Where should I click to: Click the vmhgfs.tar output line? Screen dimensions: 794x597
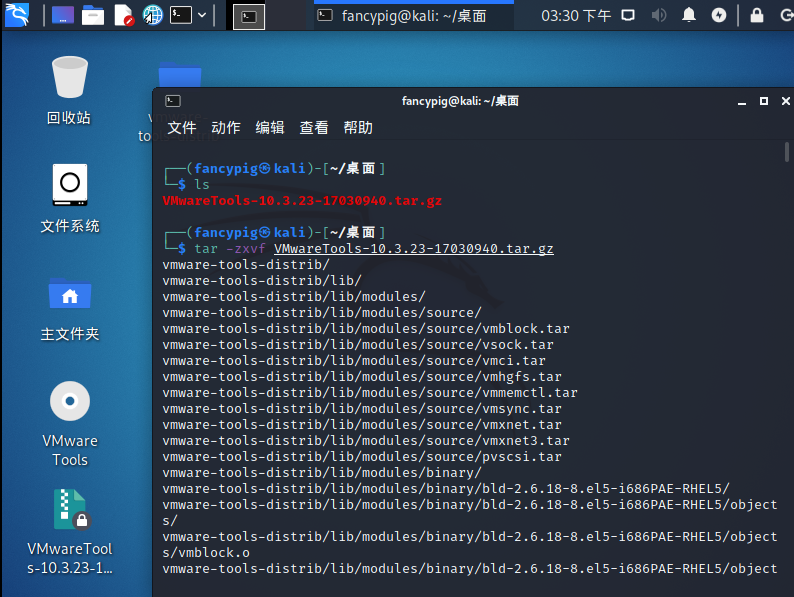click(x=362, y=377)
